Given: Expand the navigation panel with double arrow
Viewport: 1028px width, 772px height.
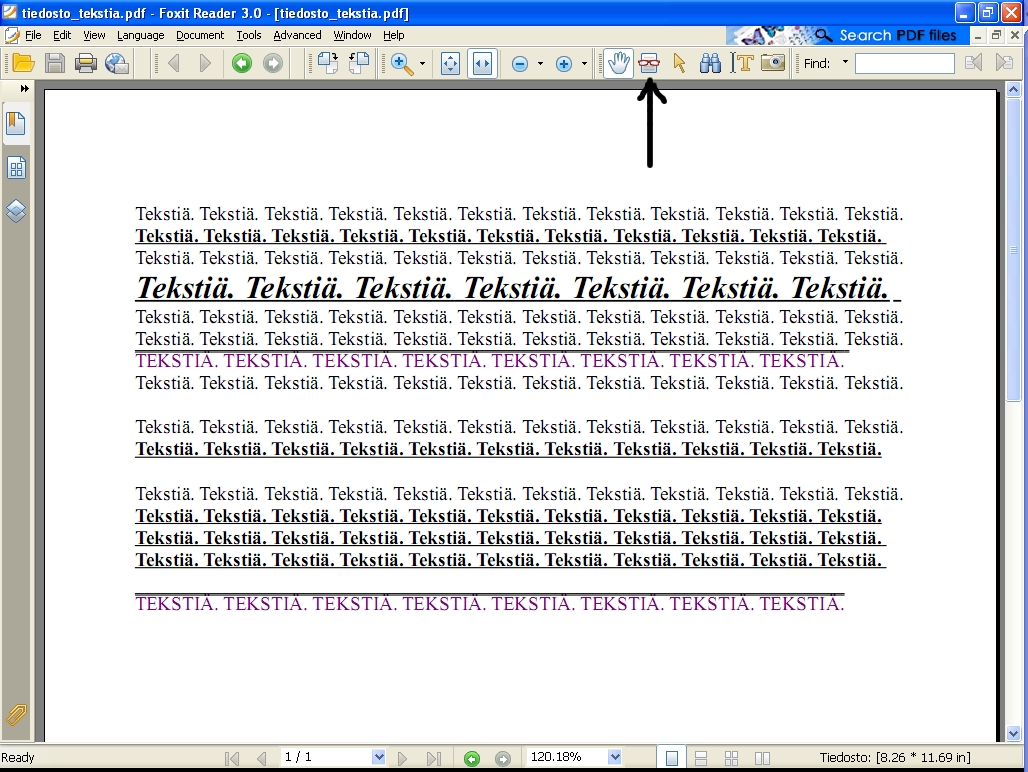Looking at the screenshot, I should point(24,89).
